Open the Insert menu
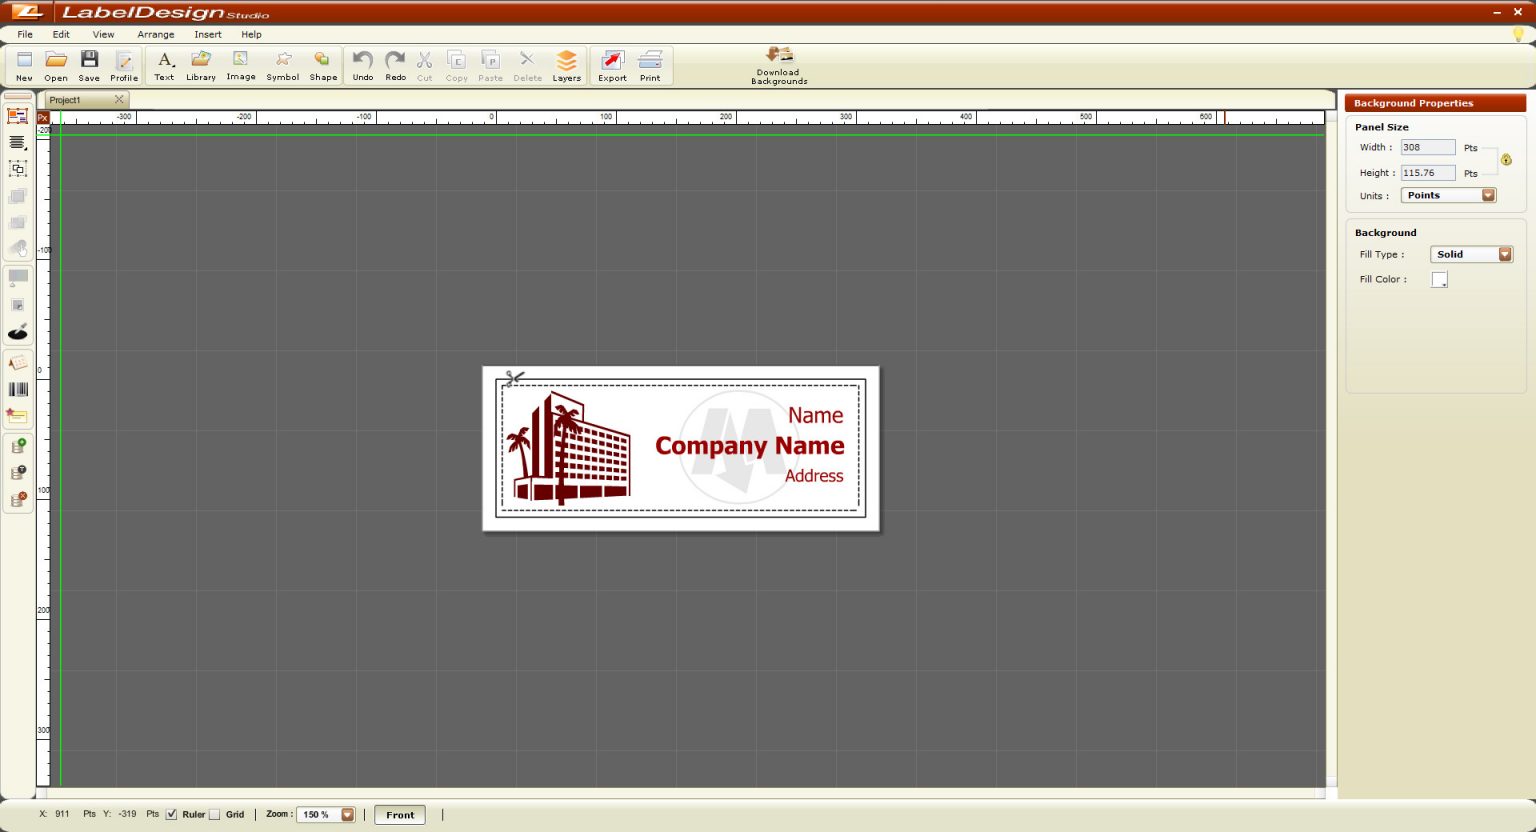The image size is (1536, 832). coord(208,34)
